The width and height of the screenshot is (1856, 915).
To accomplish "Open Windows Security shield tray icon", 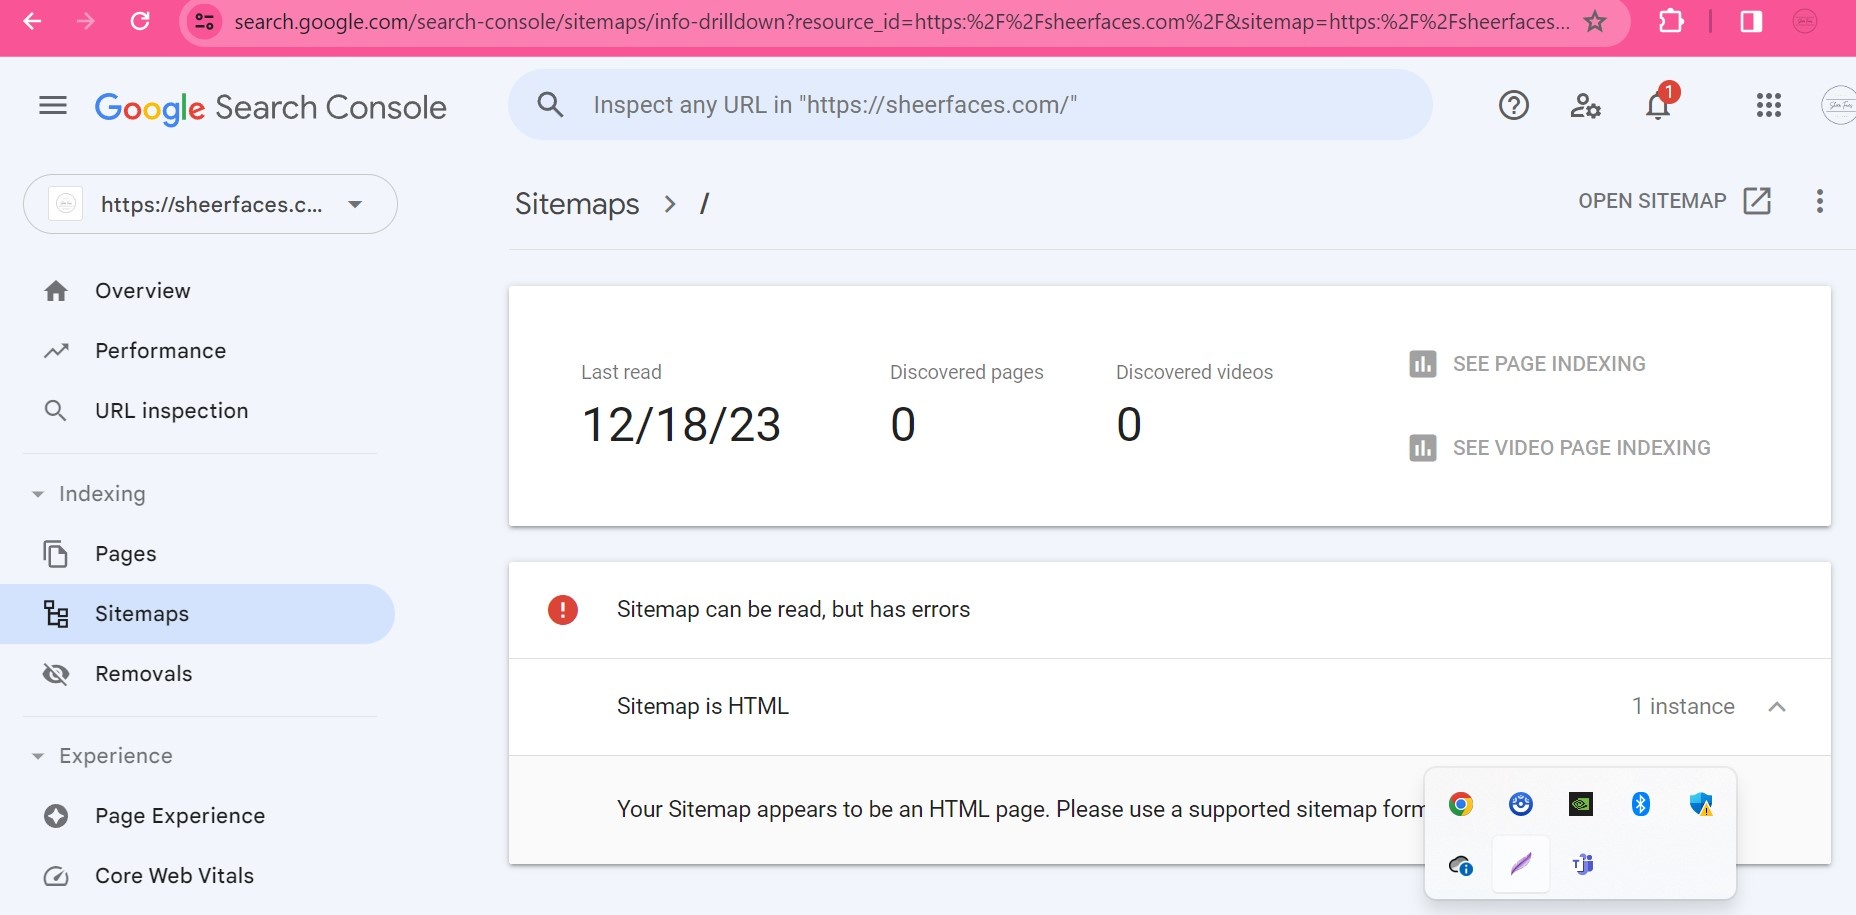I will coord(1701,804).
